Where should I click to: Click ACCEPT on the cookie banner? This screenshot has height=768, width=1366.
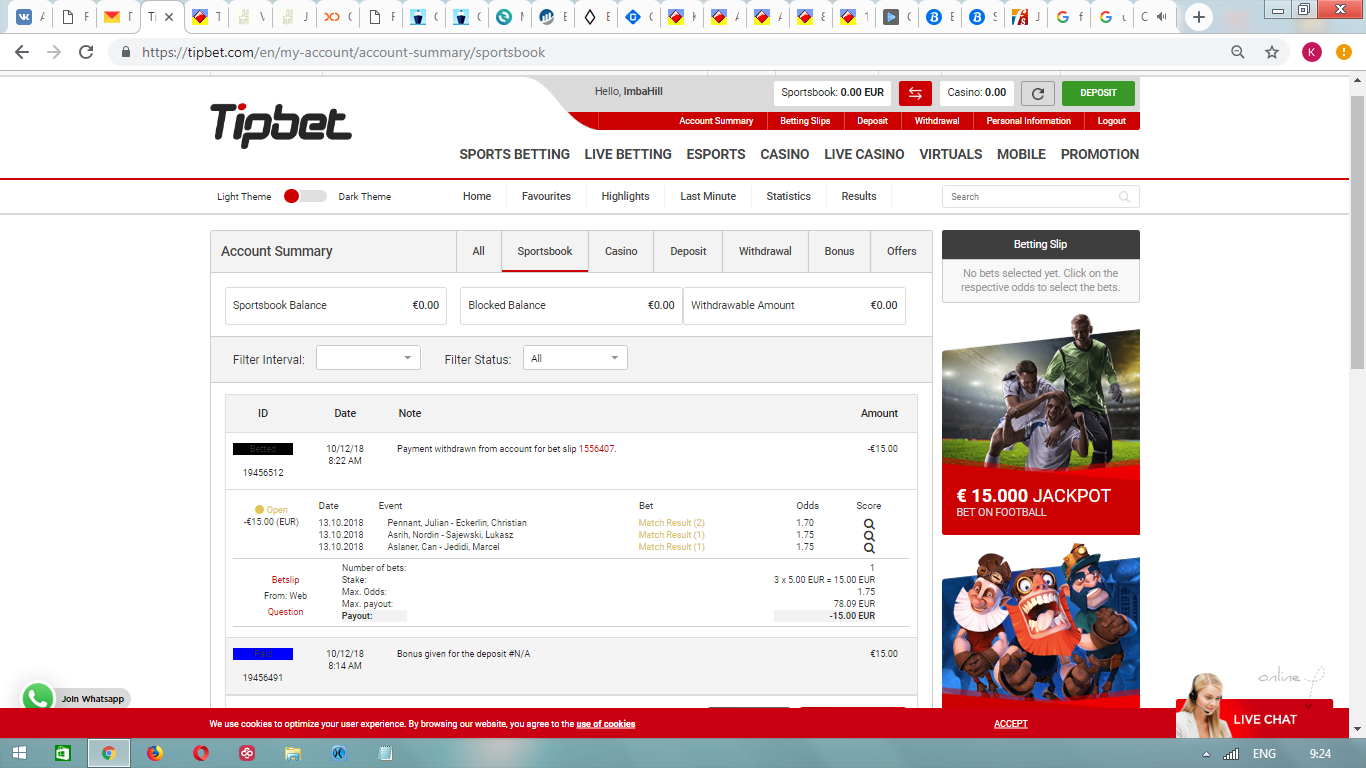[x=1011, y=724]
